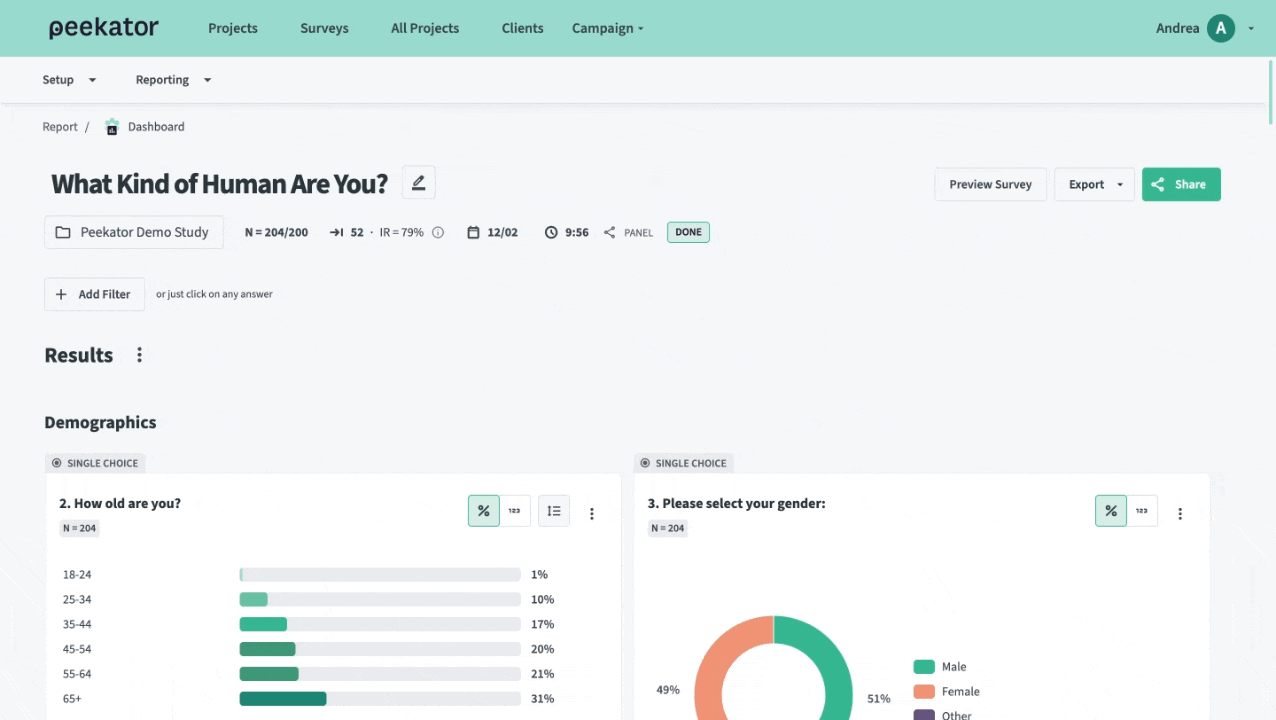The height and width of the screenshot is (720, 1276).
Task: Click the sort list icon on age question
Action: coord(554,511)
